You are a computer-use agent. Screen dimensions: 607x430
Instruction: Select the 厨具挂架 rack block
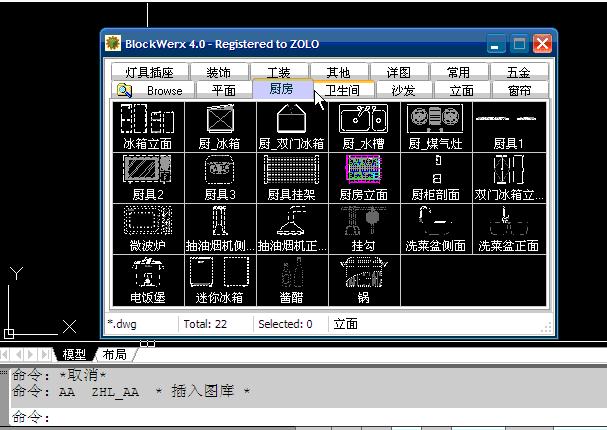(292, 178)
